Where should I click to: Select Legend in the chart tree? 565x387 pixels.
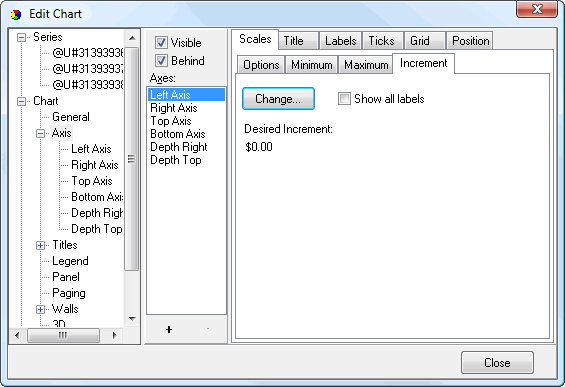[x=70, y=261]
